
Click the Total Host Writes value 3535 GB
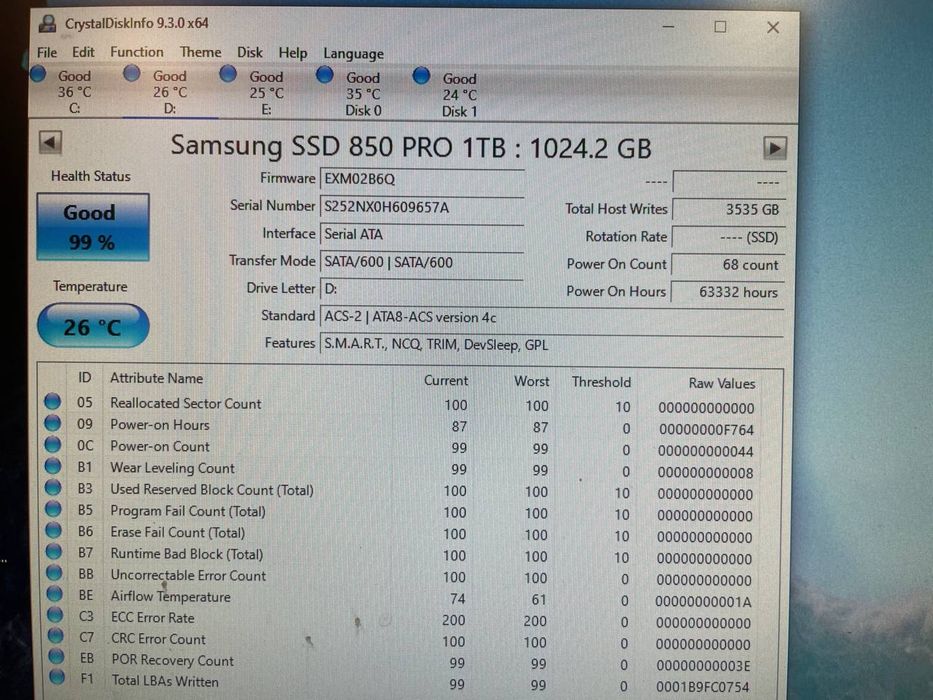[729, 210]
